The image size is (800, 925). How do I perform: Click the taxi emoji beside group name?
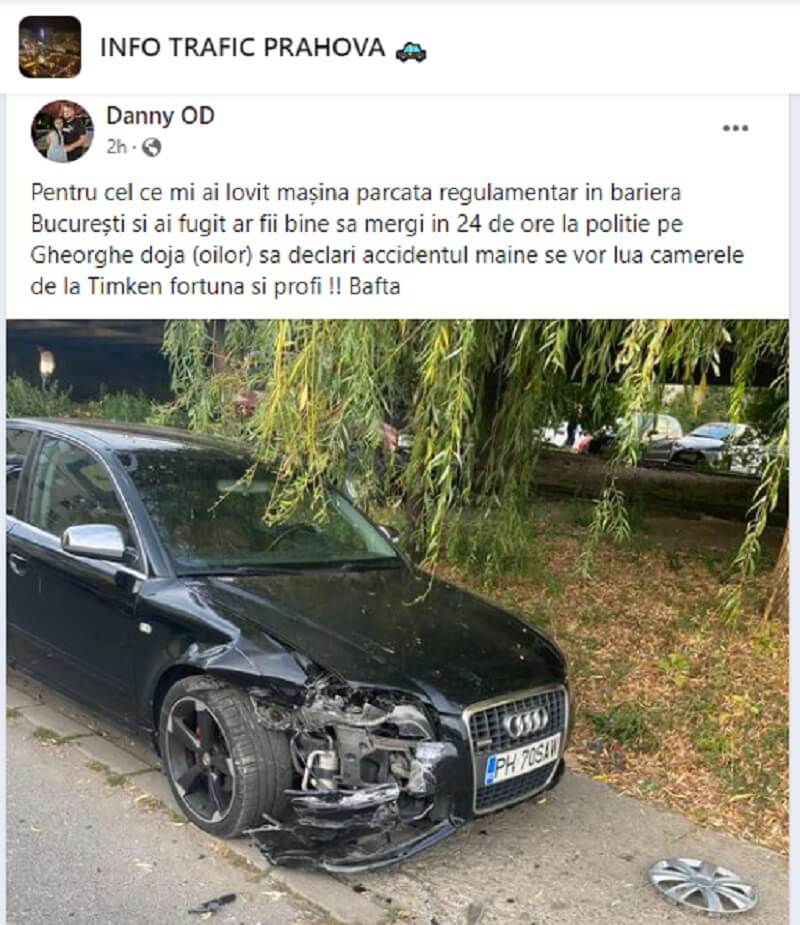click(411, 51)
